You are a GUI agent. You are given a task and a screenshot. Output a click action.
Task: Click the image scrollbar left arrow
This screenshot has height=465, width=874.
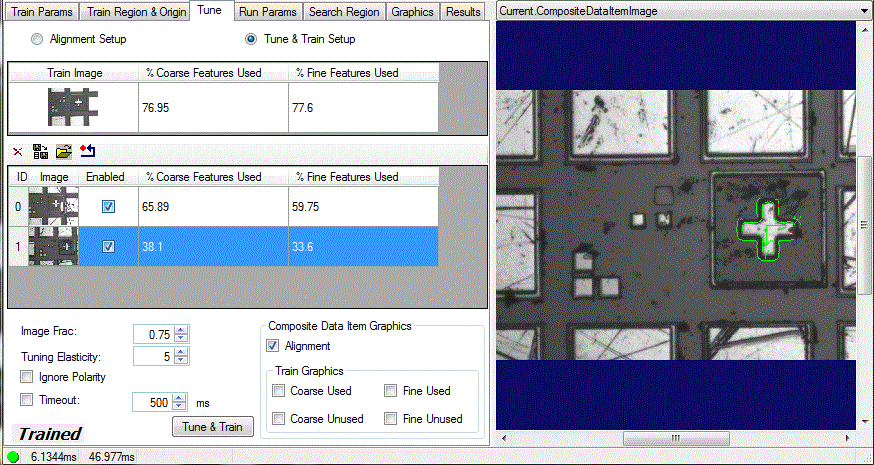[502, 437]
